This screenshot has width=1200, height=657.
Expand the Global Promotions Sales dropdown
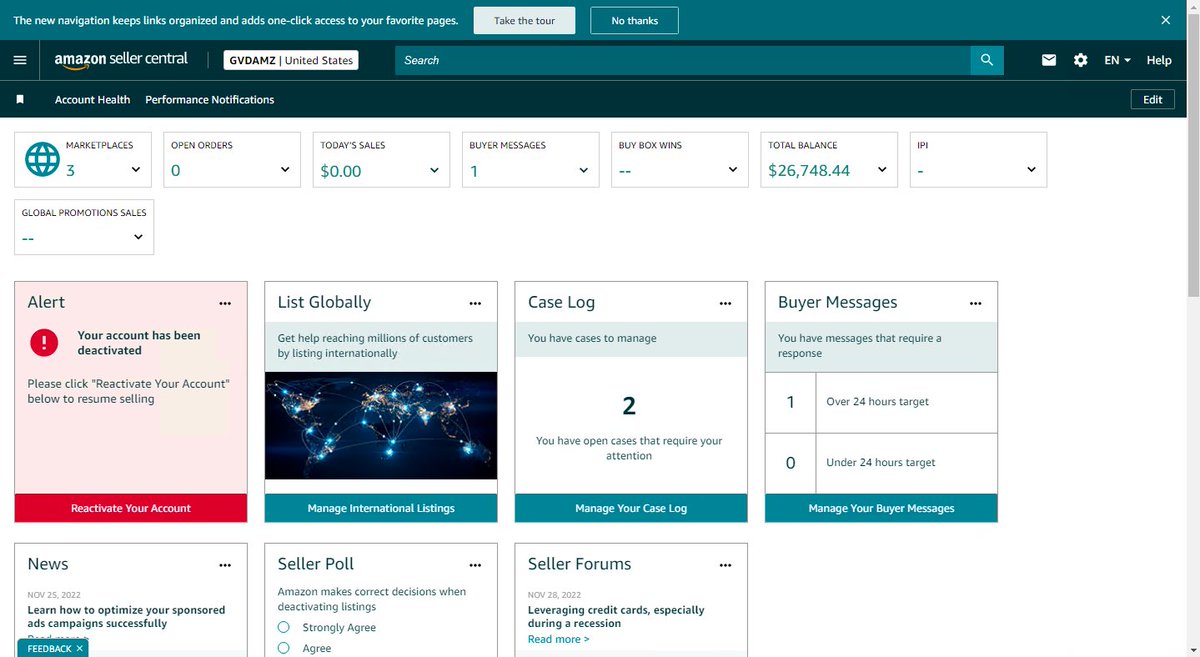pyautogui.click(x=138, y=237)
